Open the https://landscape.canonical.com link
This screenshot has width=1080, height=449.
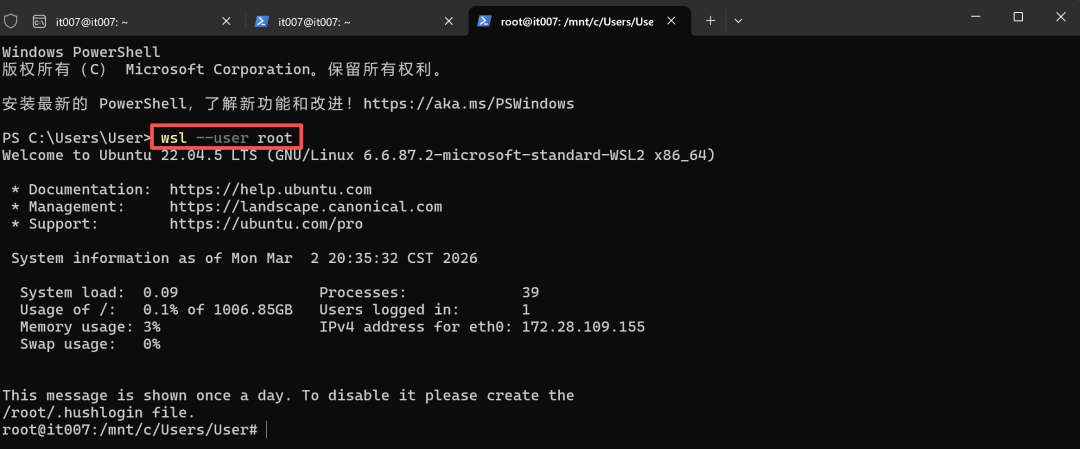pos(306,207)
